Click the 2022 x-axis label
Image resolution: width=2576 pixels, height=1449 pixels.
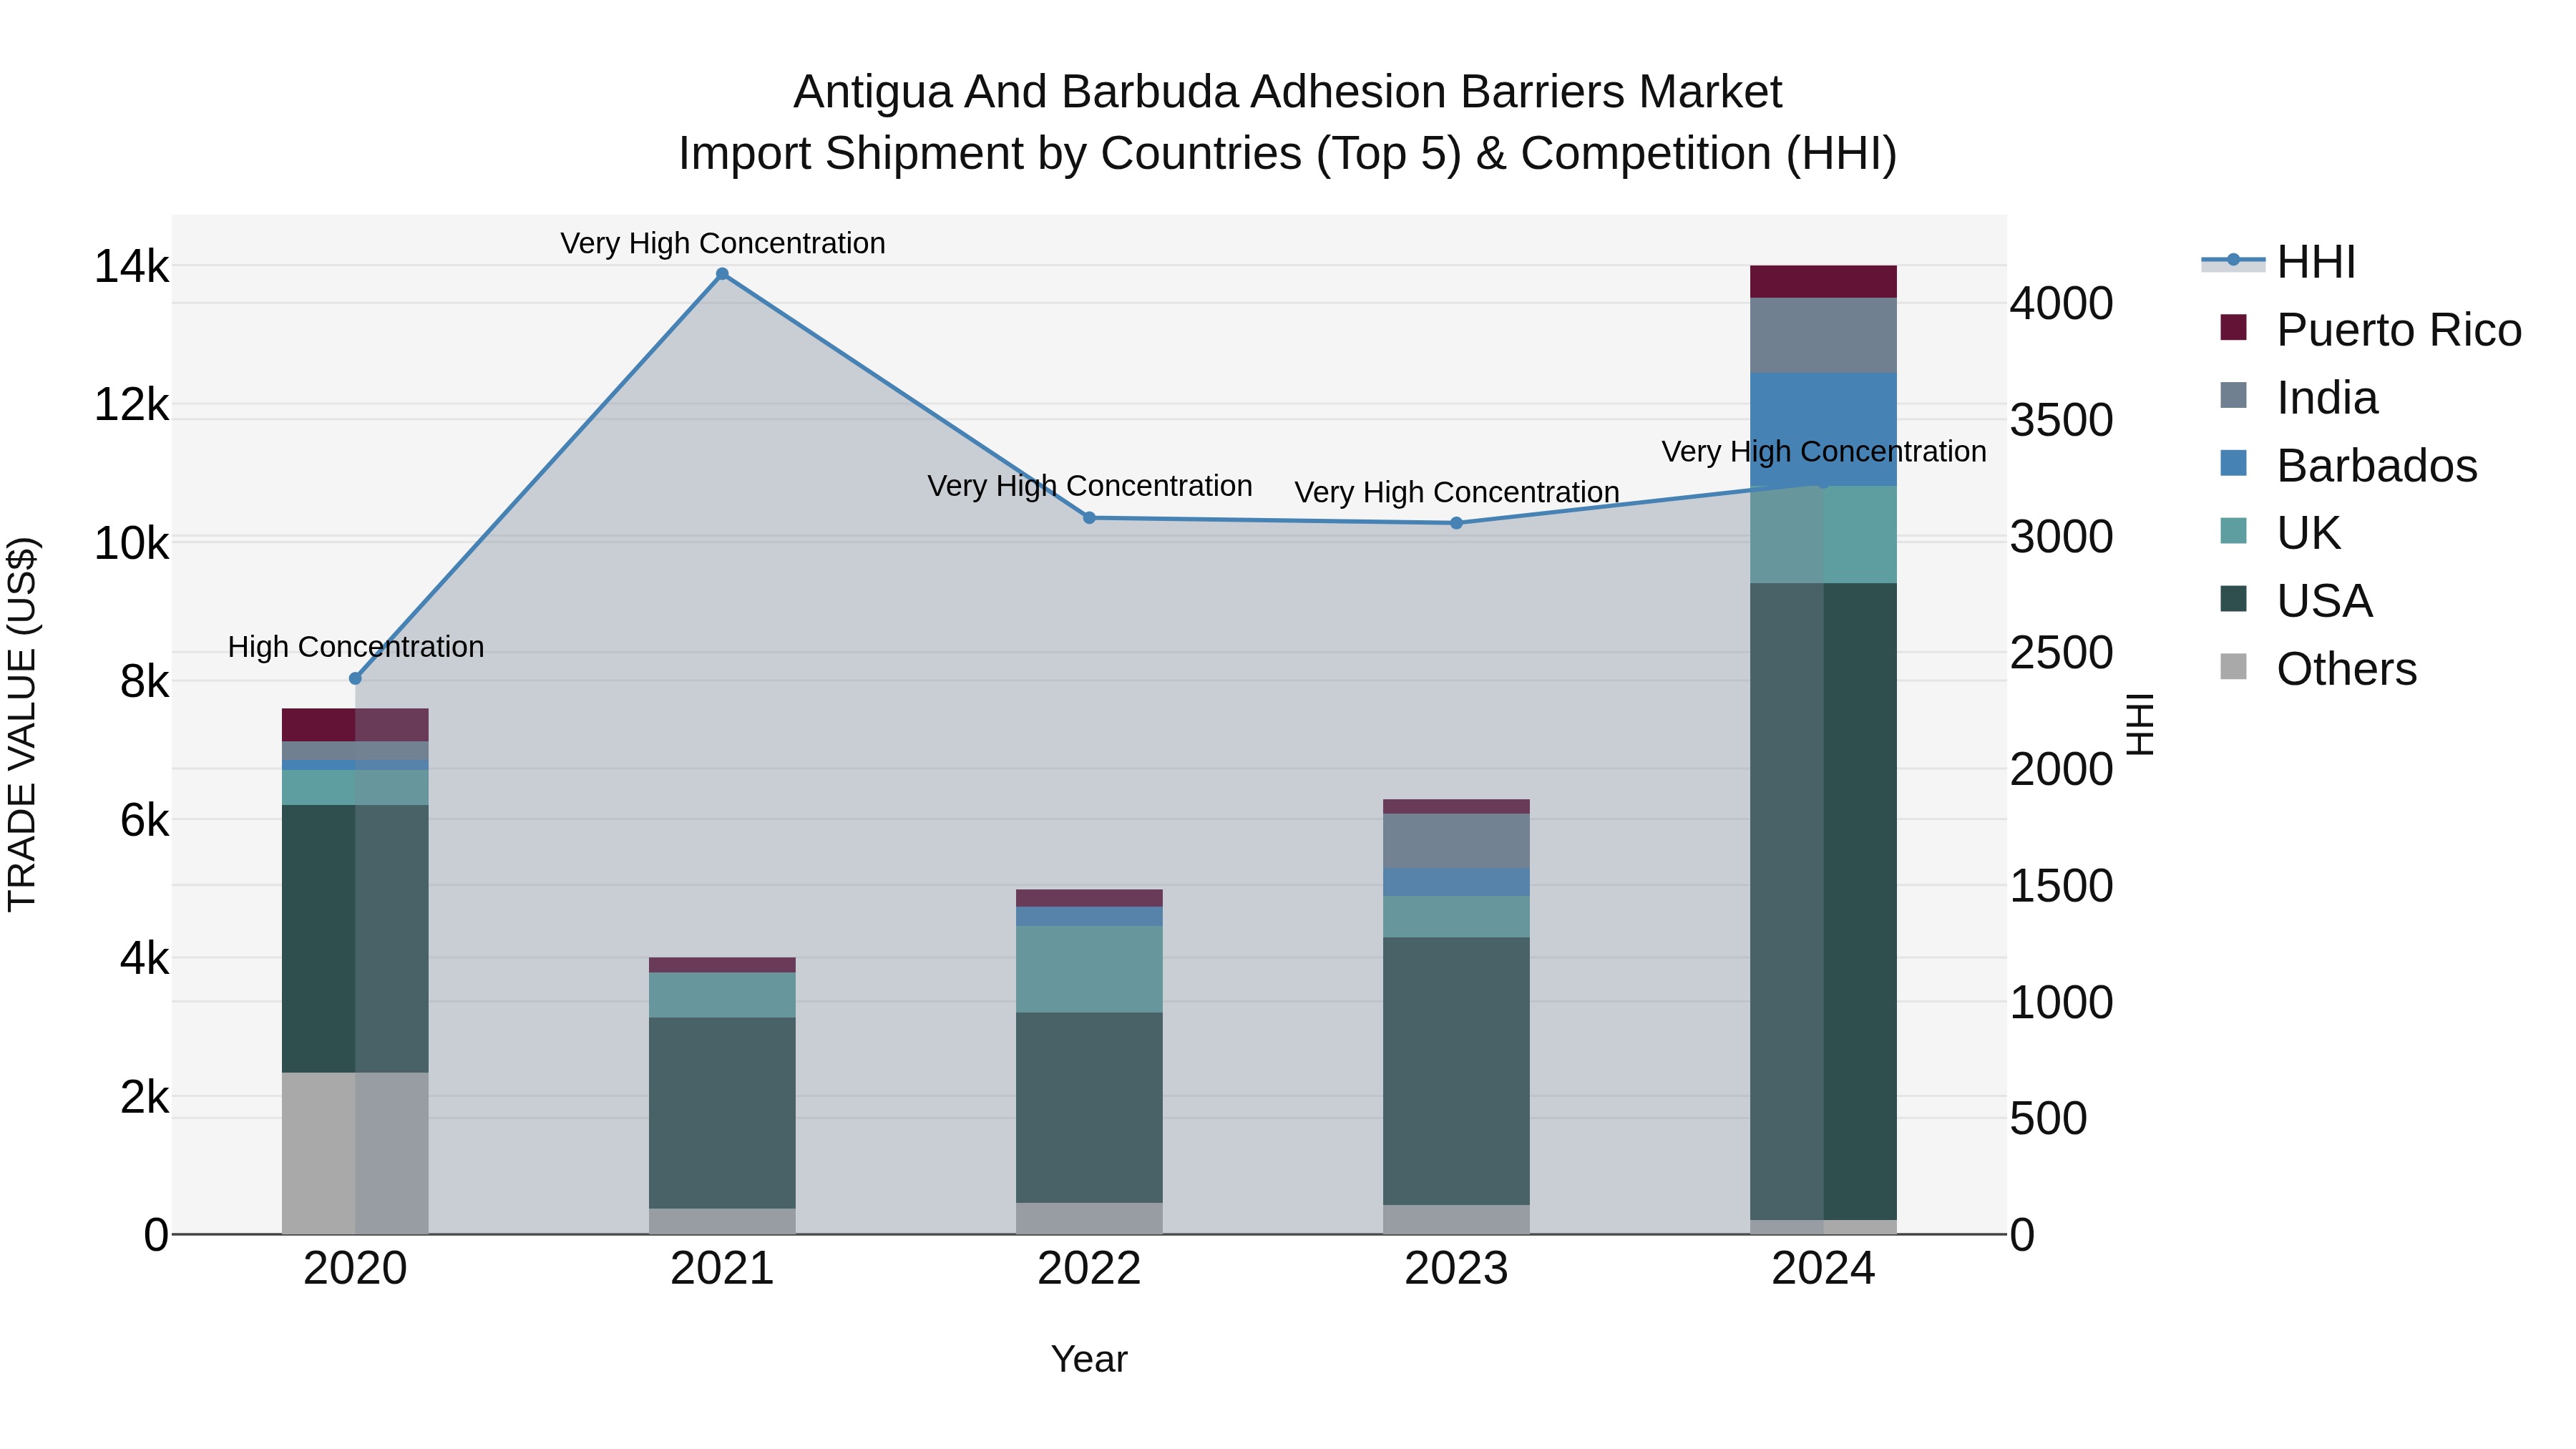point(1090,1269)
